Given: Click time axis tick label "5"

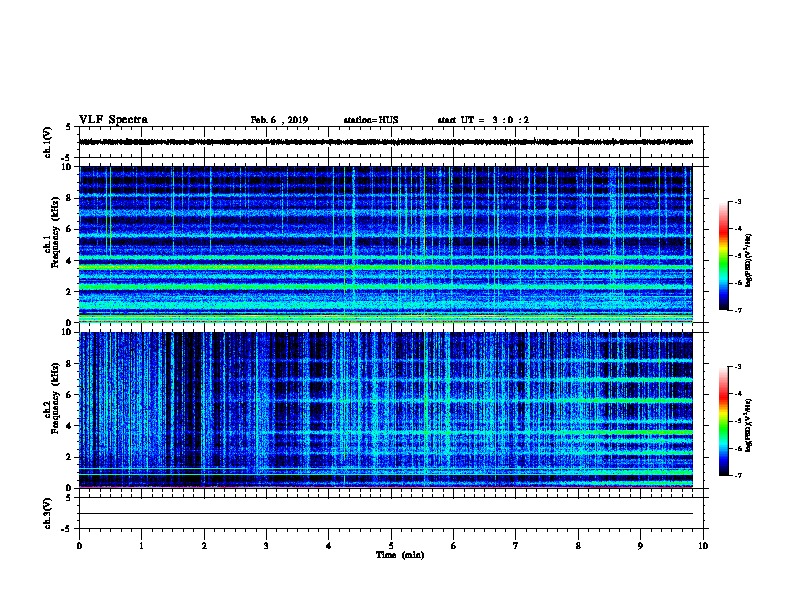Looking at the screenshot, I should (391, 546).
